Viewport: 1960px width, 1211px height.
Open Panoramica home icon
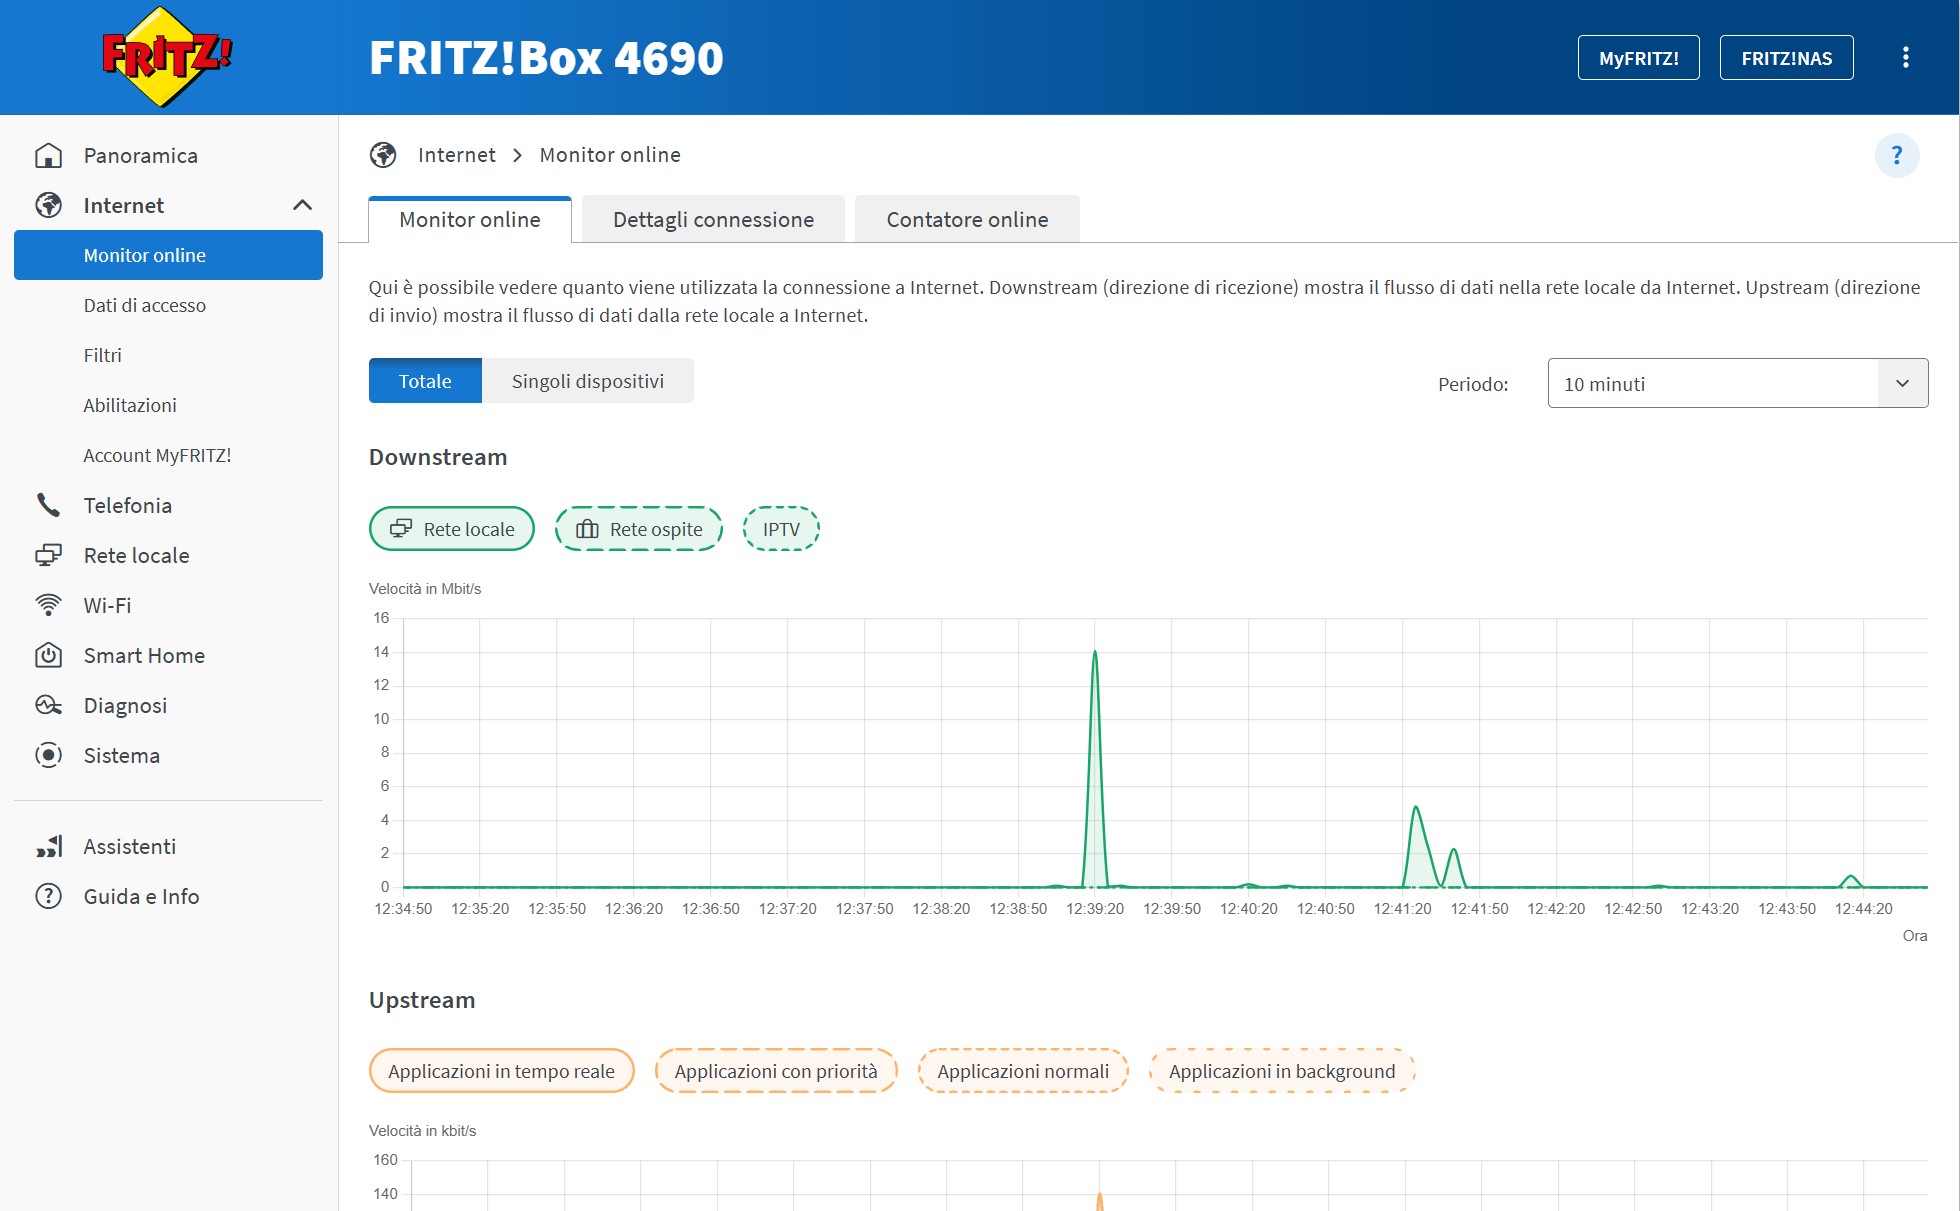pyautogui.click(x=48, y=155)
